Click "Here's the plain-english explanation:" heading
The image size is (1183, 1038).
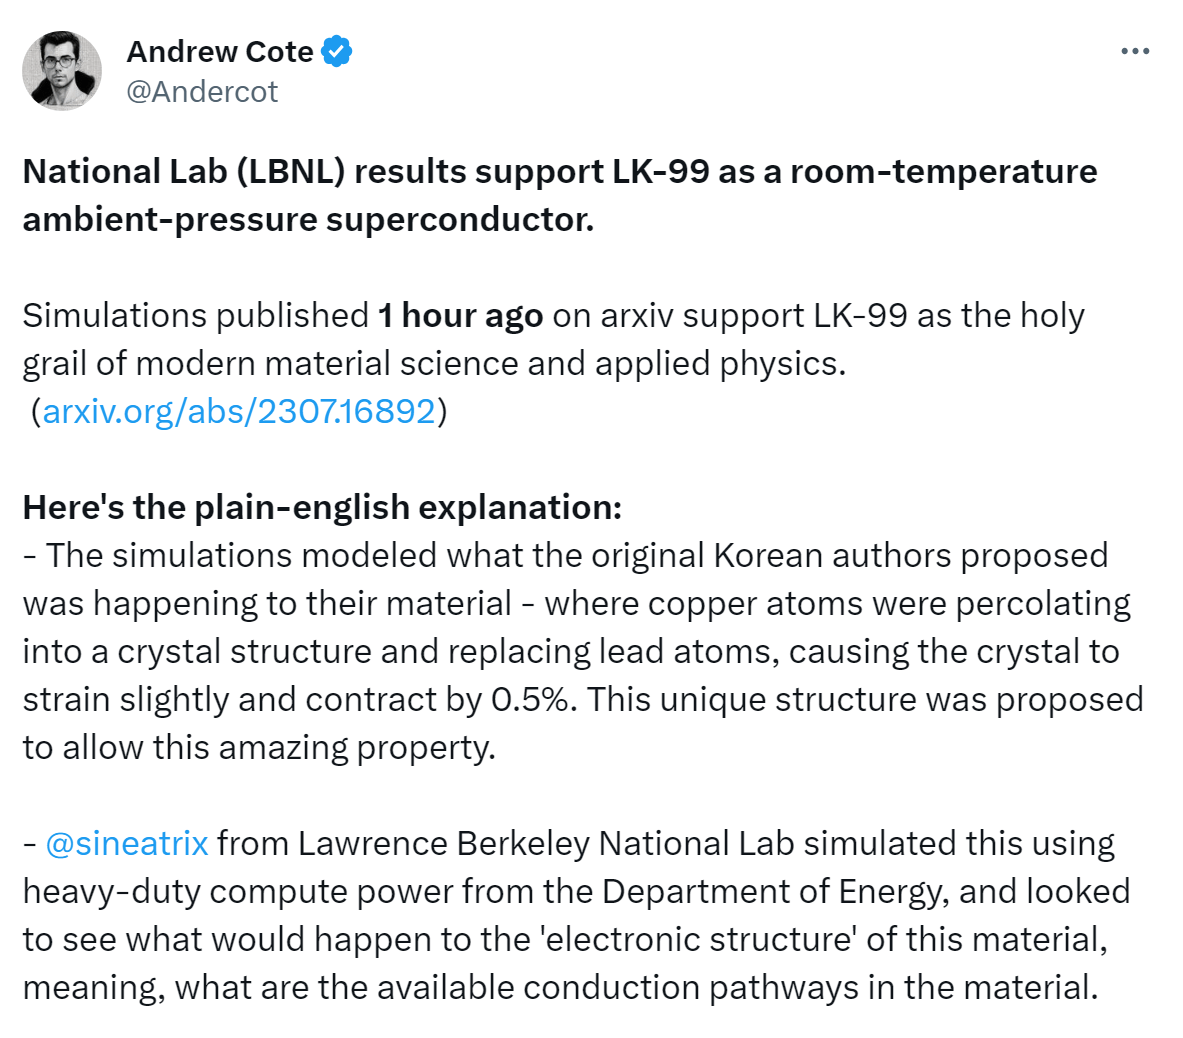click(322, 507)
